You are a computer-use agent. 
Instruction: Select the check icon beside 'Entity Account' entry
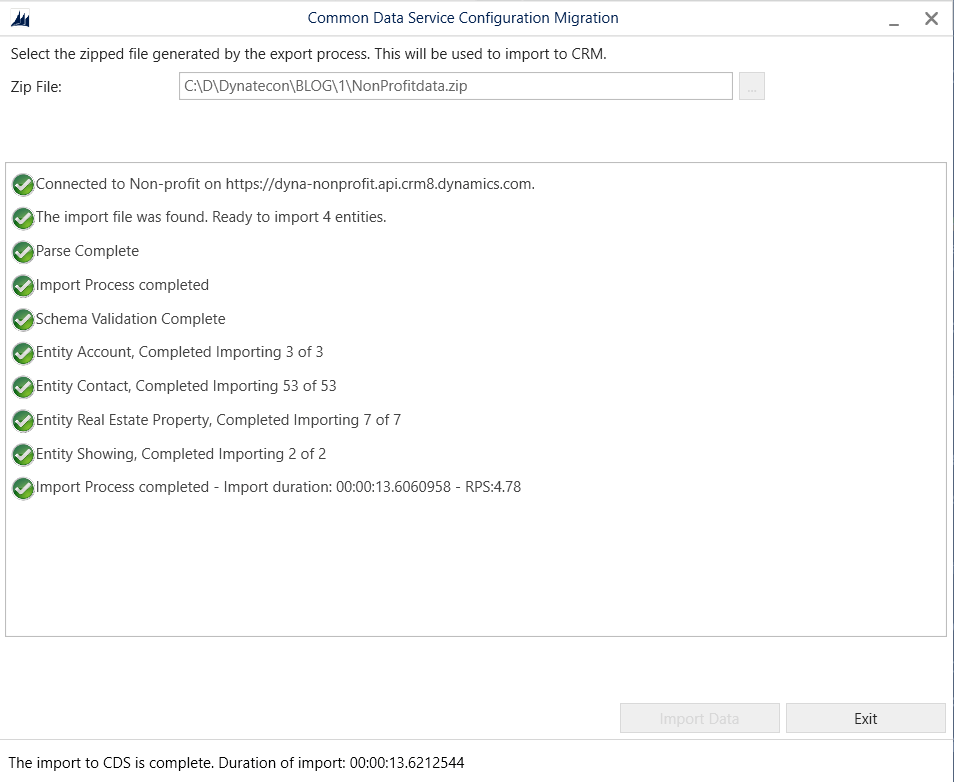pyautogui.click(x=23, y=353)
